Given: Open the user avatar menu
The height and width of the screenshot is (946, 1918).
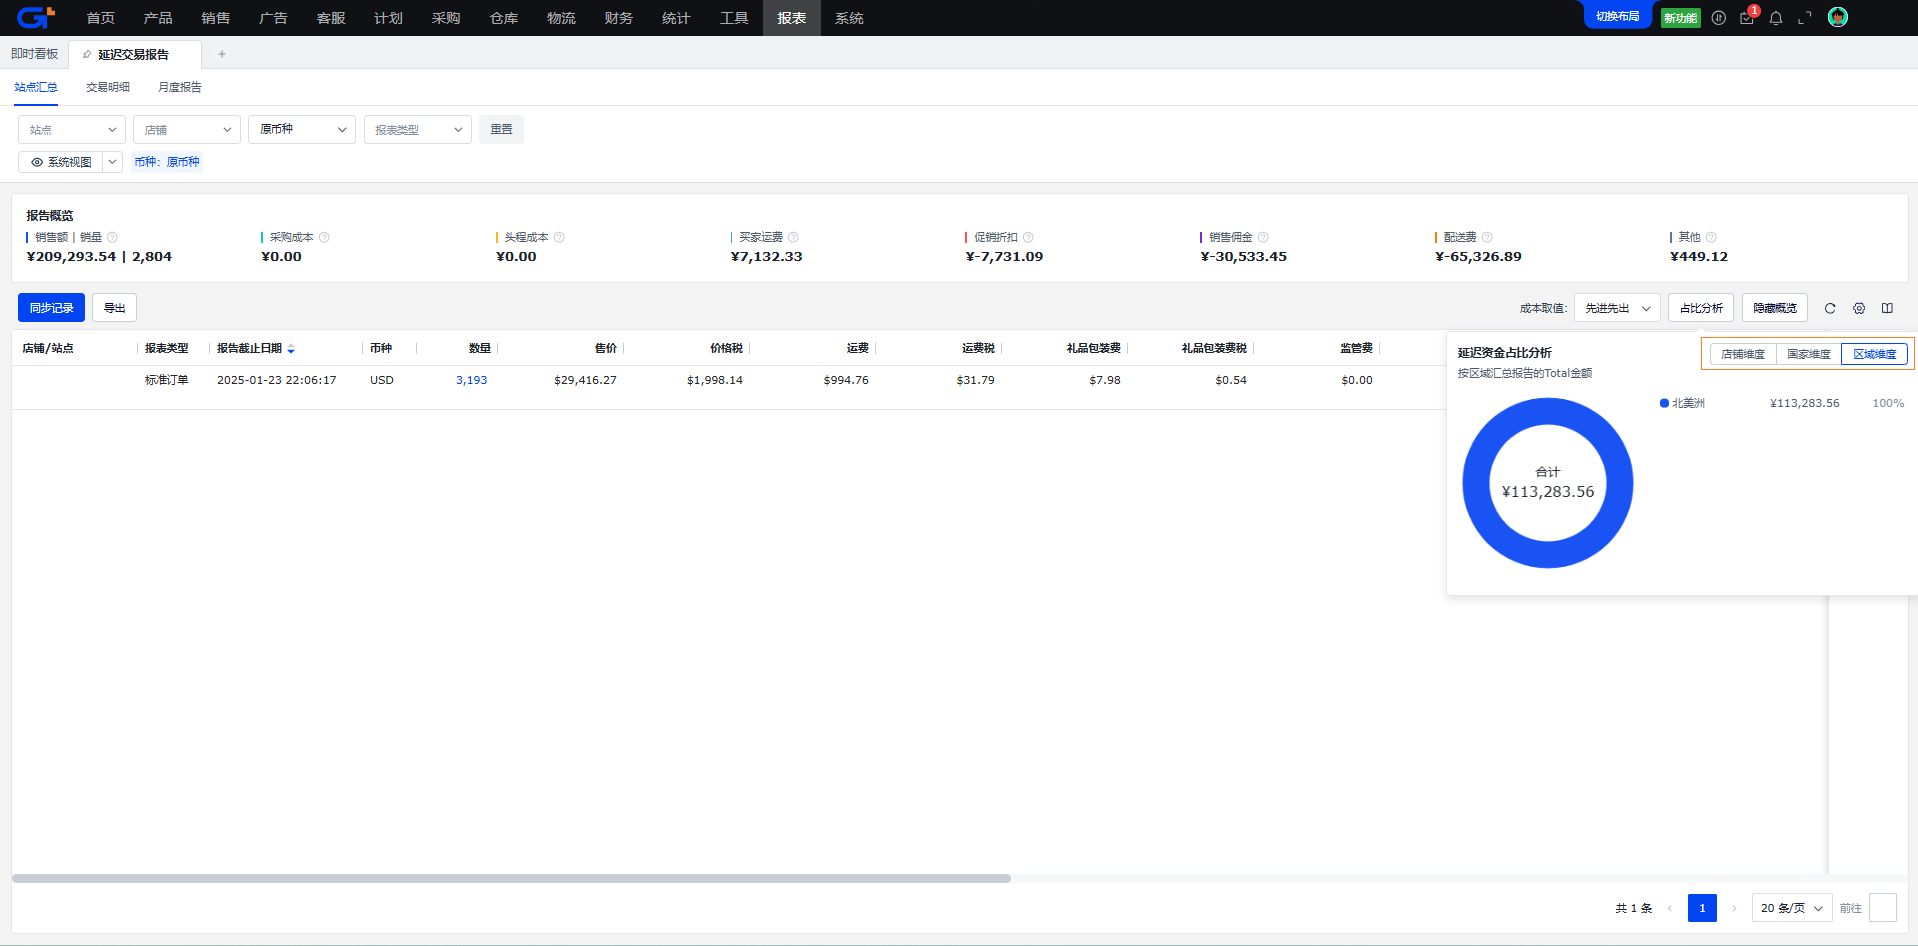Looking at the screenshot, I should [1838, 17].
